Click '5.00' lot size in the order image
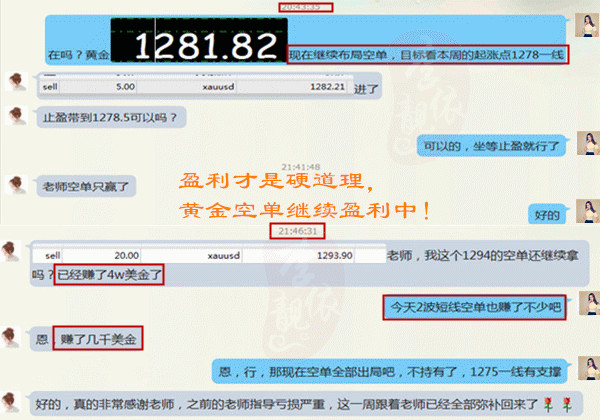The height and width of the screenshot is (420, 600). 125,86
